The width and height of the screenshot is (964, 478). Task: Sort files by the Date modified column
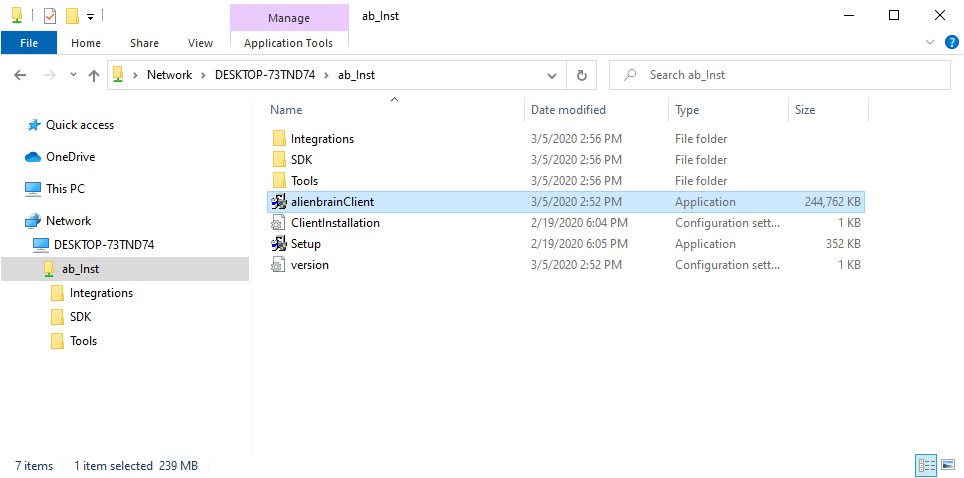pyautogui.click(x=568, y=110)
